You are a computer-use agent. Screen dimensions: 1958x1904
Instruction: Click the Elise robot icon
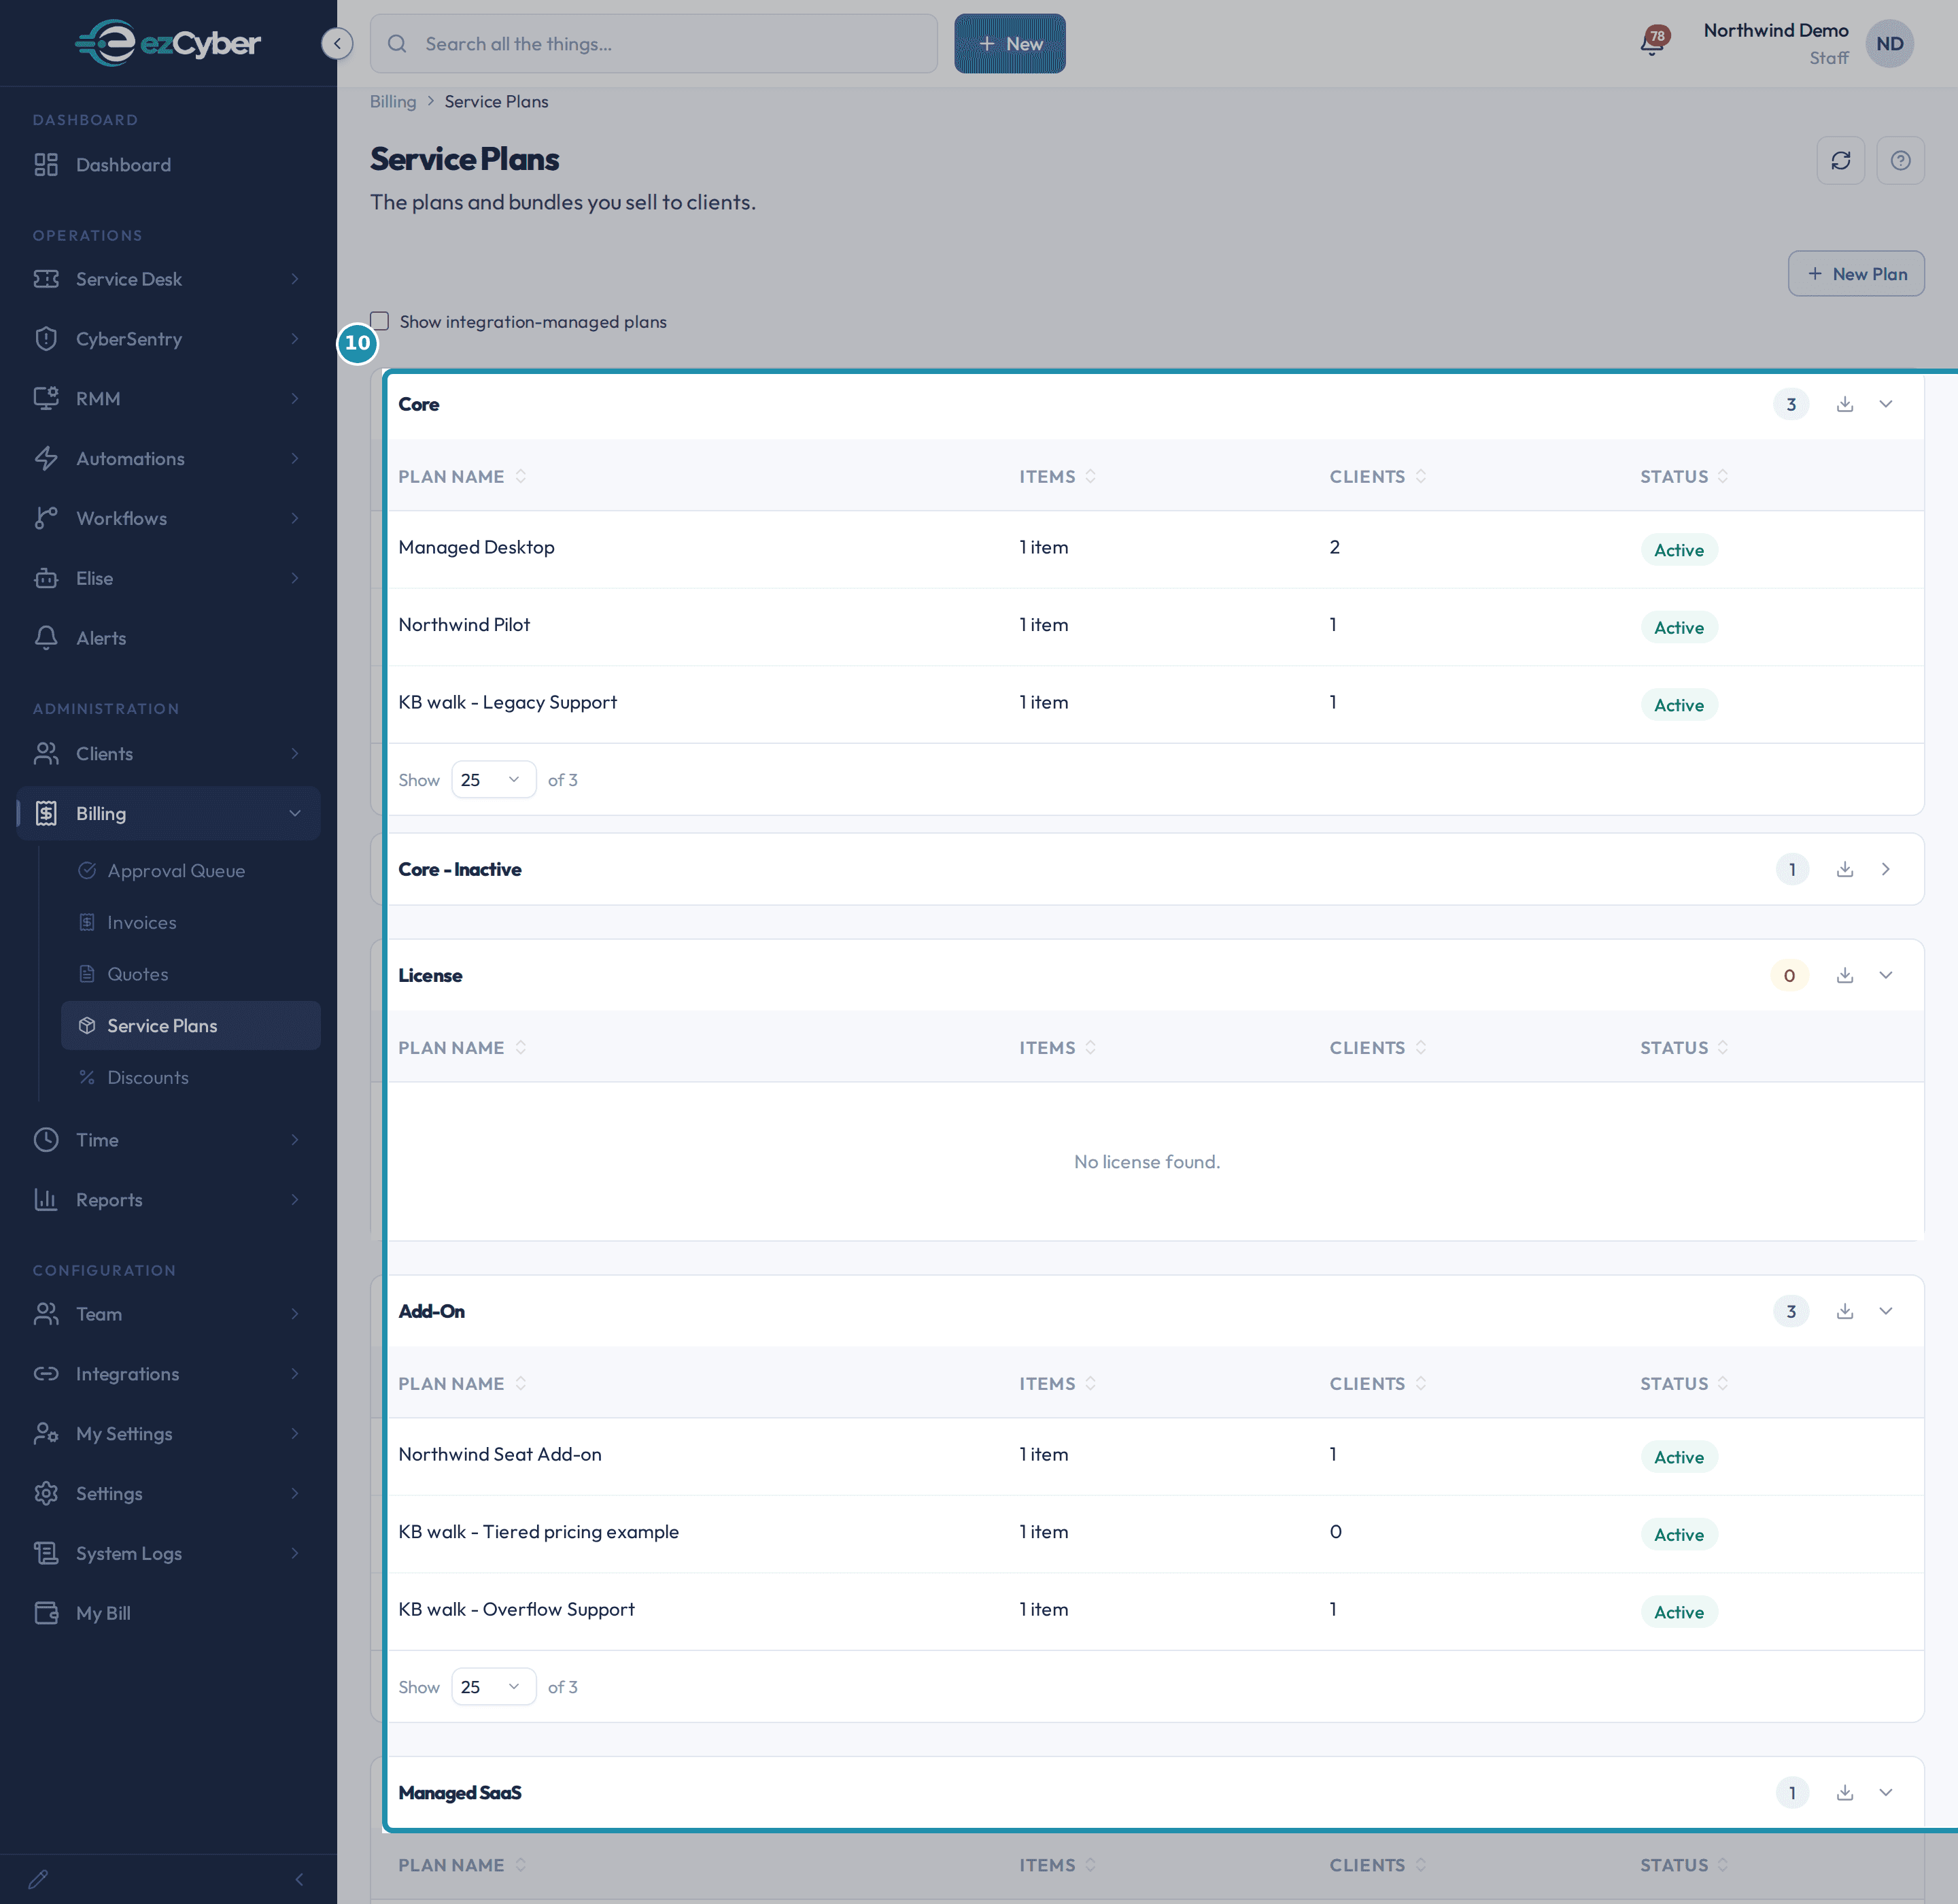46,578
